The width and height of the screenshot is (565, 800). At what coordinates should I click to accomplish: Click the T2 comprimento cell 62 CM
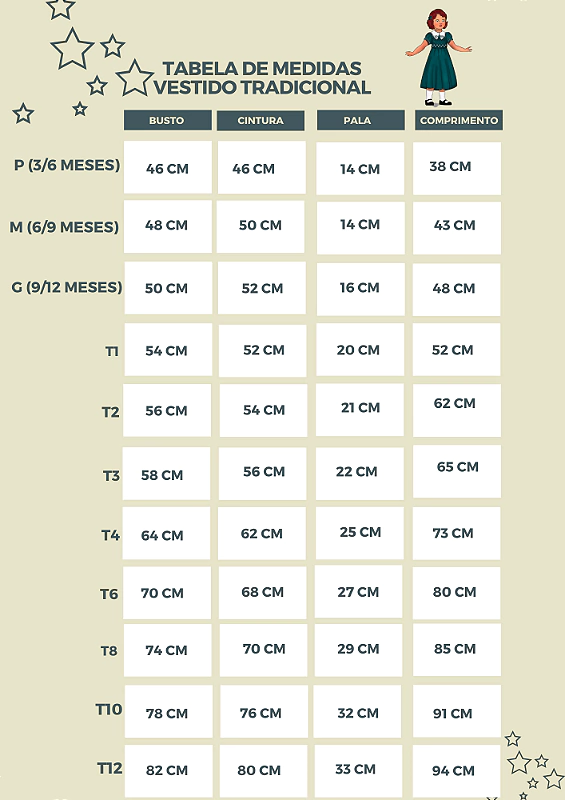click(457, 410)
